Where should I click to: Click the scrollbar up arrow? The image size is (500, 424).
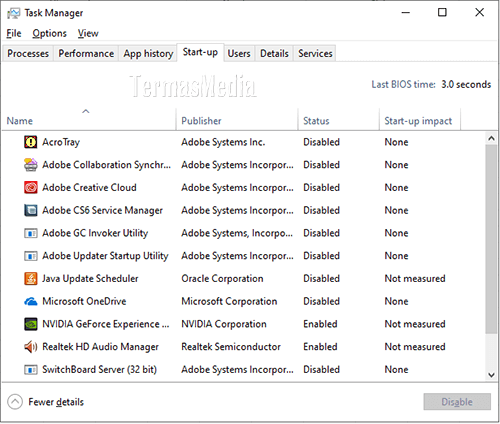tap(491, 138)
